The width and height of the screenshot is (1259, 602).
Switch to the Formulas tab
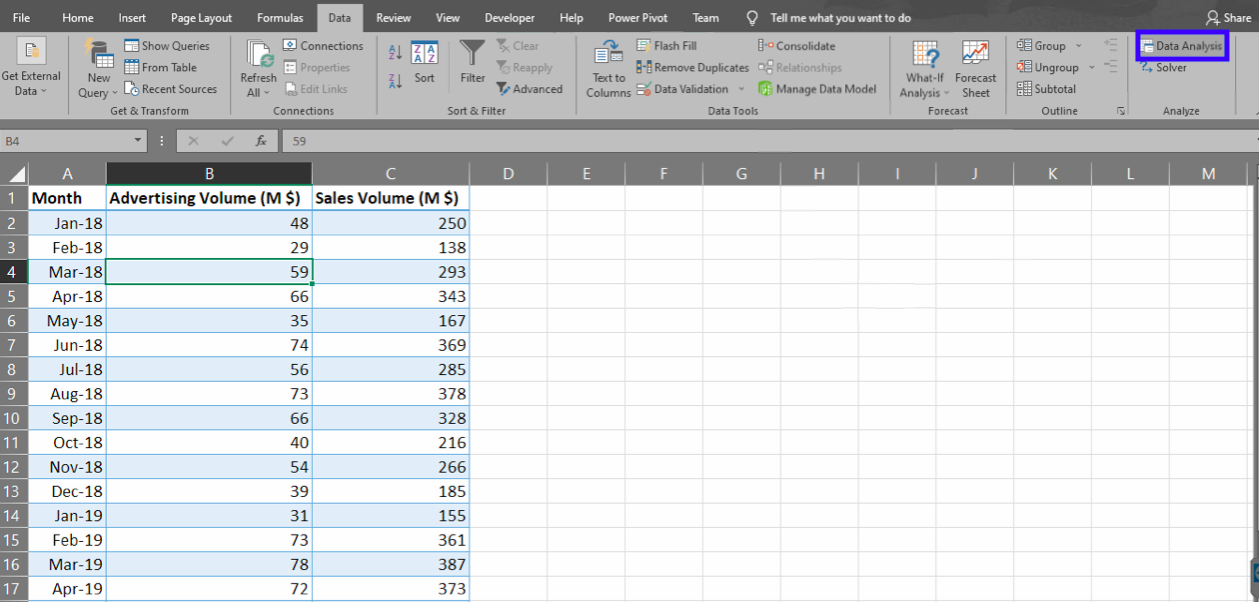tap(280, 18)
